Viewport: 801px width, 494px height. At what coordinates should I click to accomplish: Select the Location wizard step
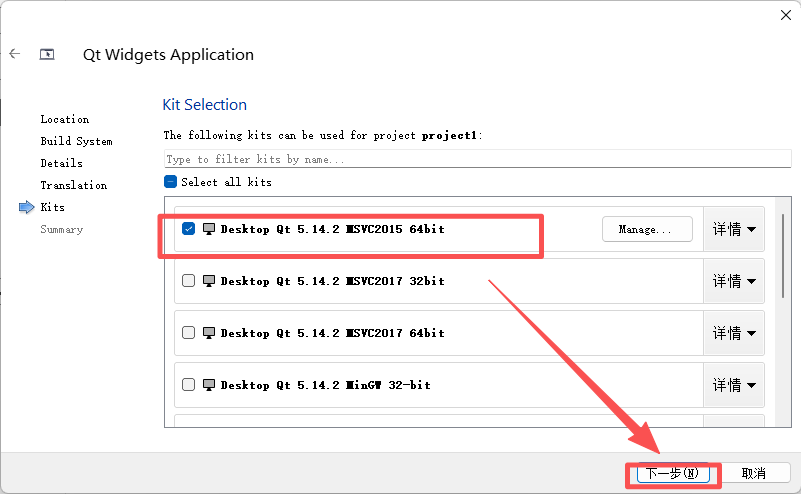(x=65, y=119)
